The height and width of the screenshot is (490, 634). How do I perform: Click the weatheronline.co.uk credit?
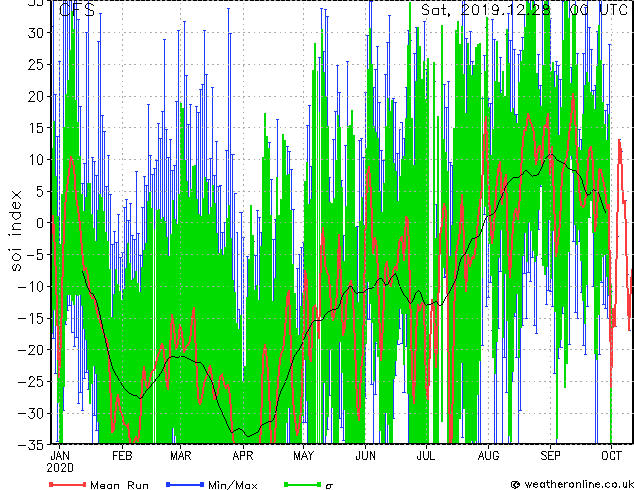[x=572, y=484]
